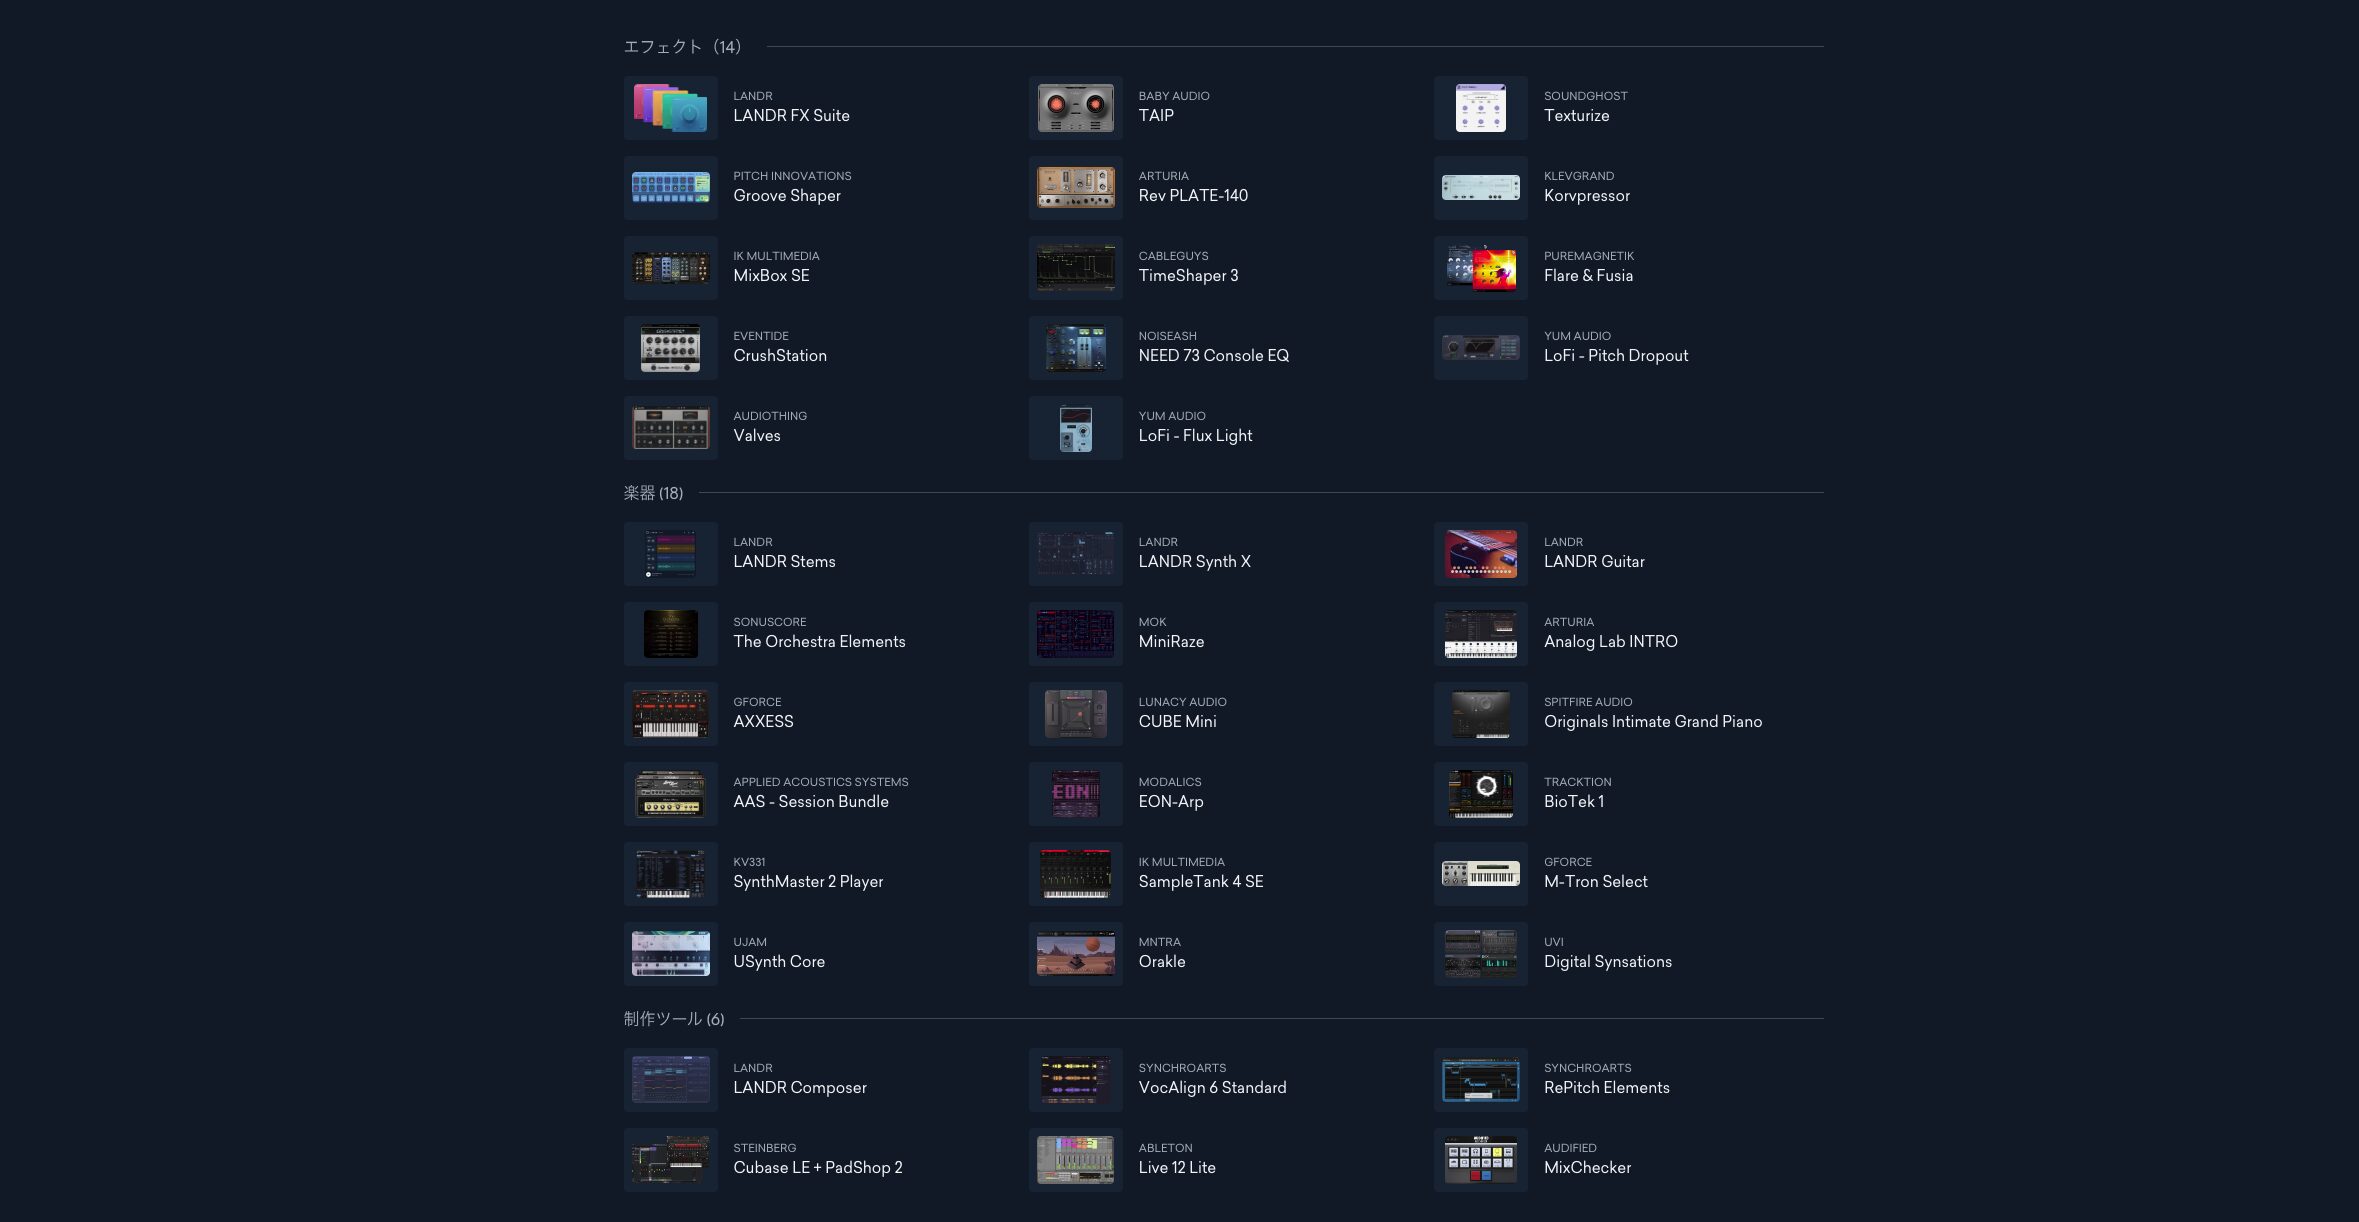Open the CUBE Mini thumbnail
The image size is (2359, 1222).
pos(1075,714)
